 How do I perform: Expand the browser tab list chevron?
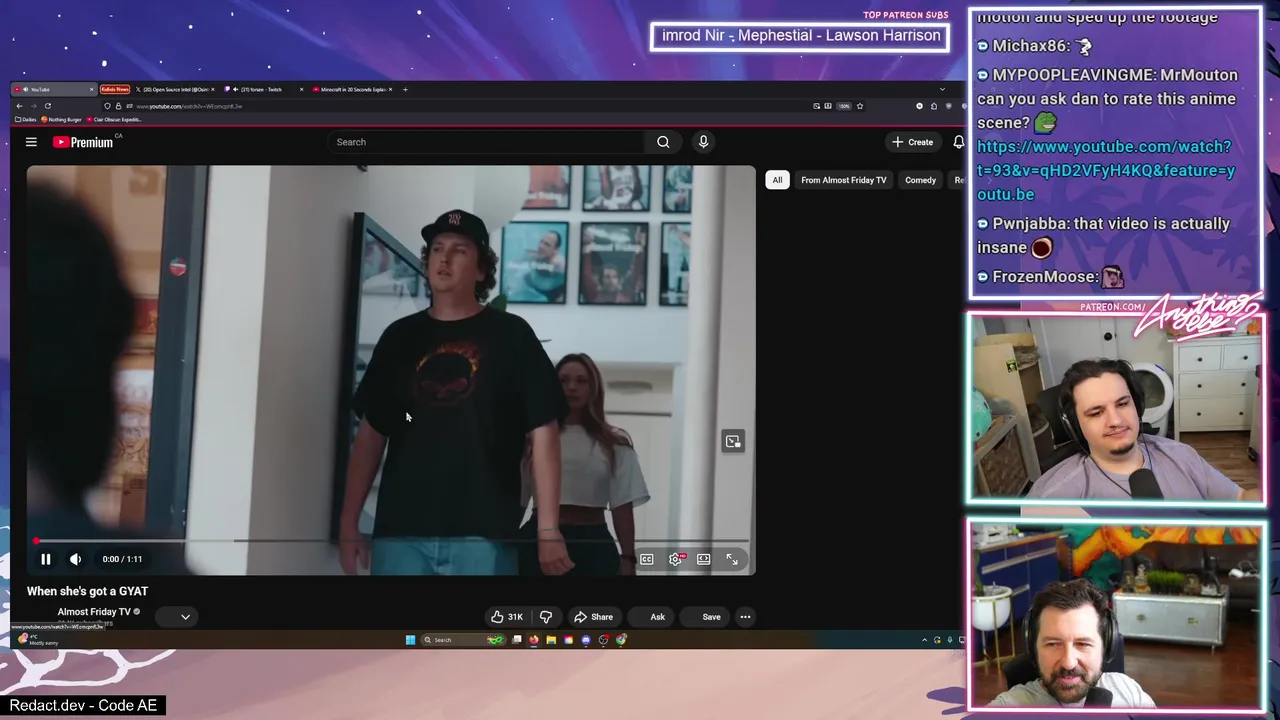point(941,89)
